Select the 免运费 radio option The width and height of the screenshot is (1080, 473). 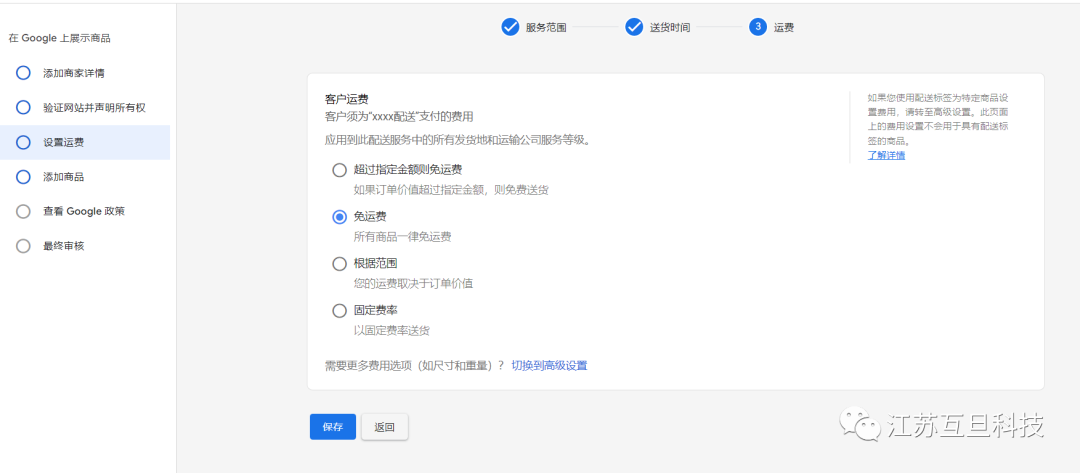click(x=339, y=216)
